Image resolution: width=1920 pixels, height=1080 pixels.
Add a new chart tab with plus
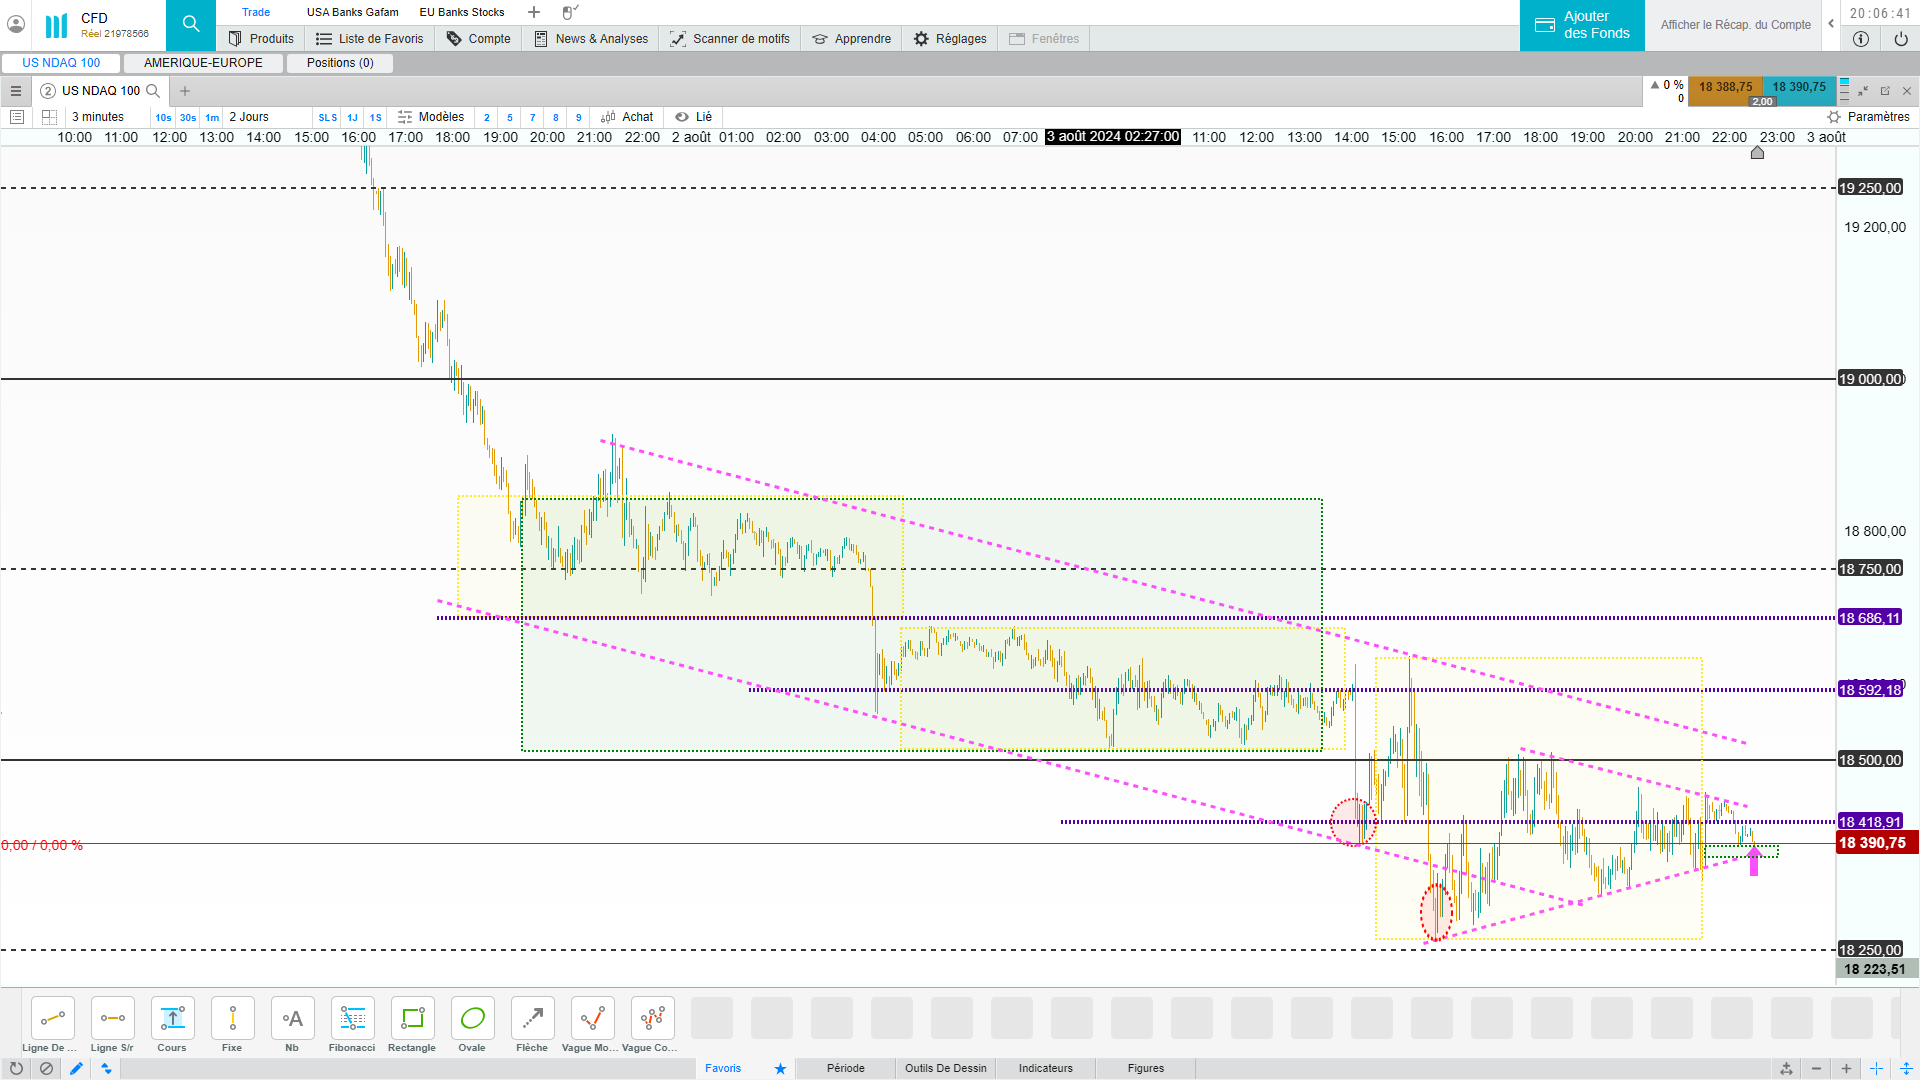185,91
